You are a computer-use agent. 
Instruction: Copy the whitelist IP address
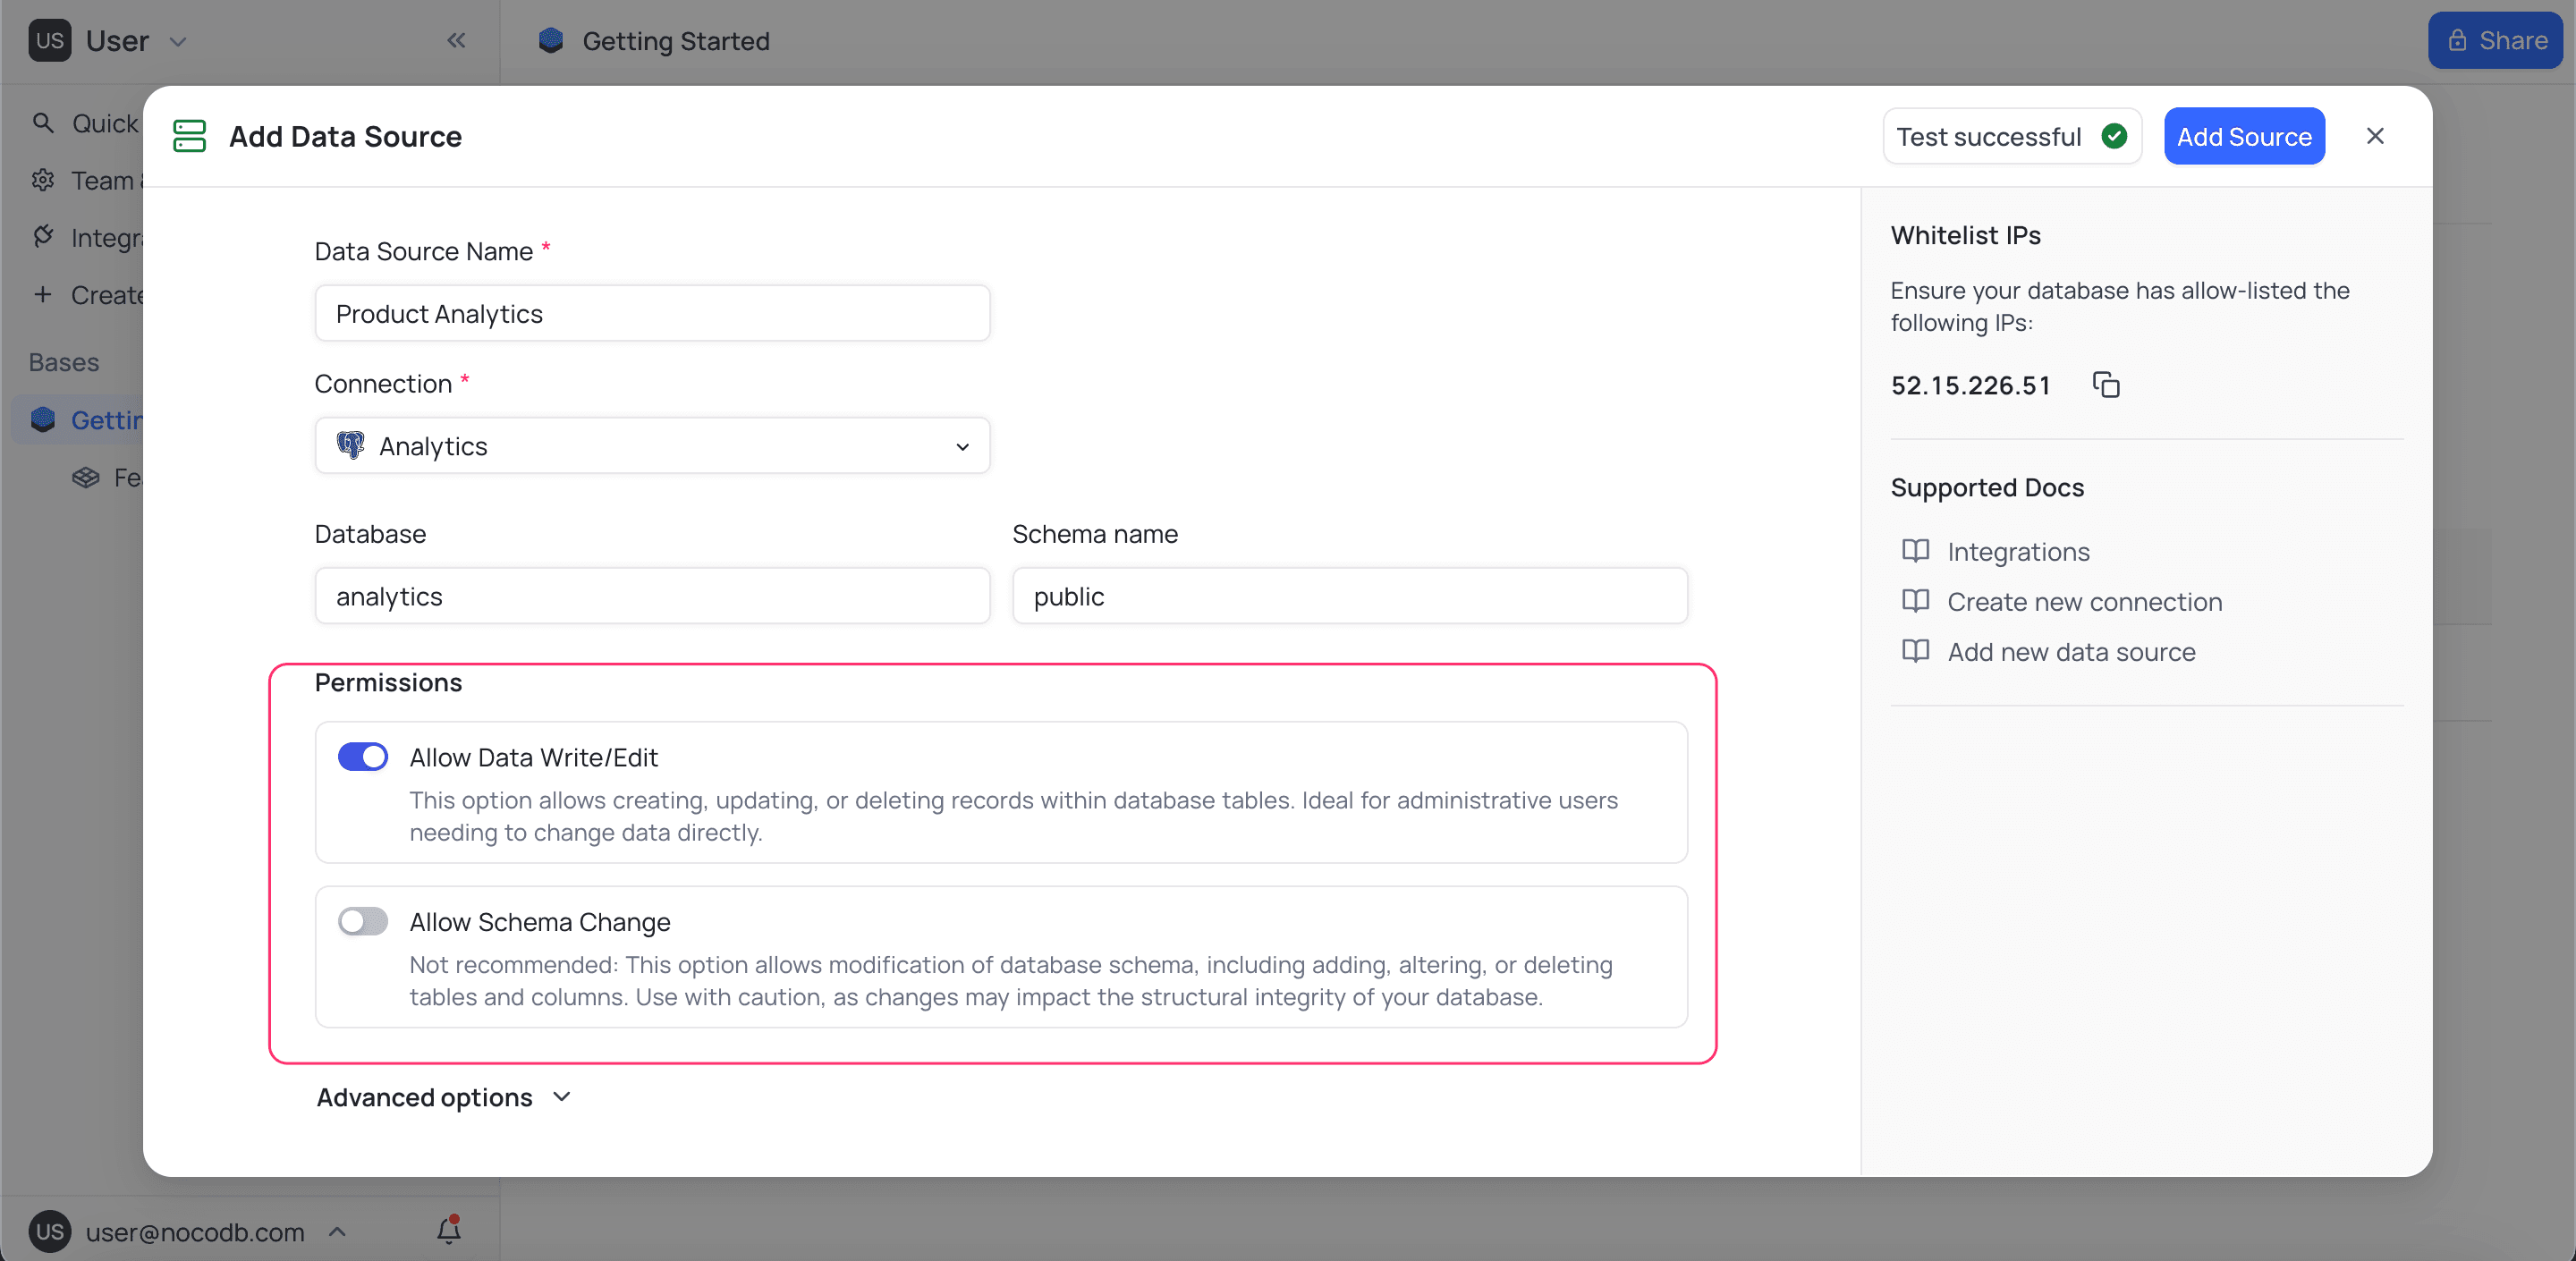(2106, 385)
